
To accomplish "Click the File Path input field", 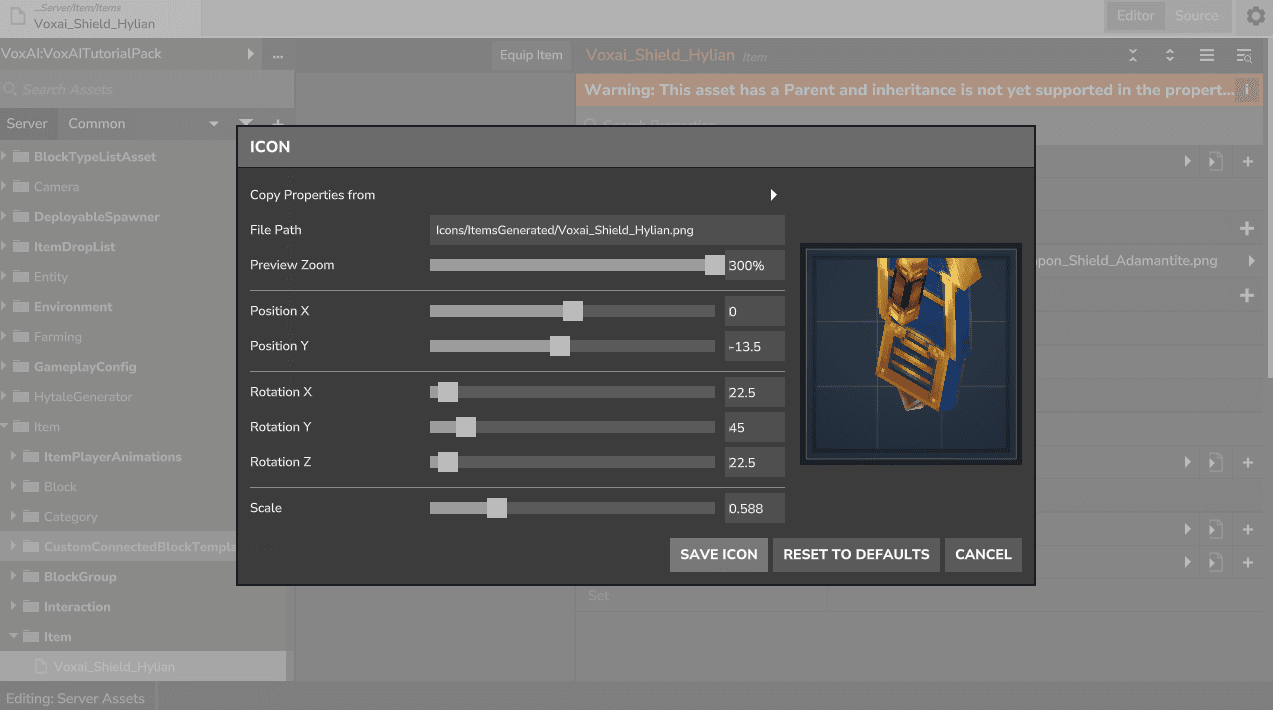I will pyautogui.click(x=606, y=230).
